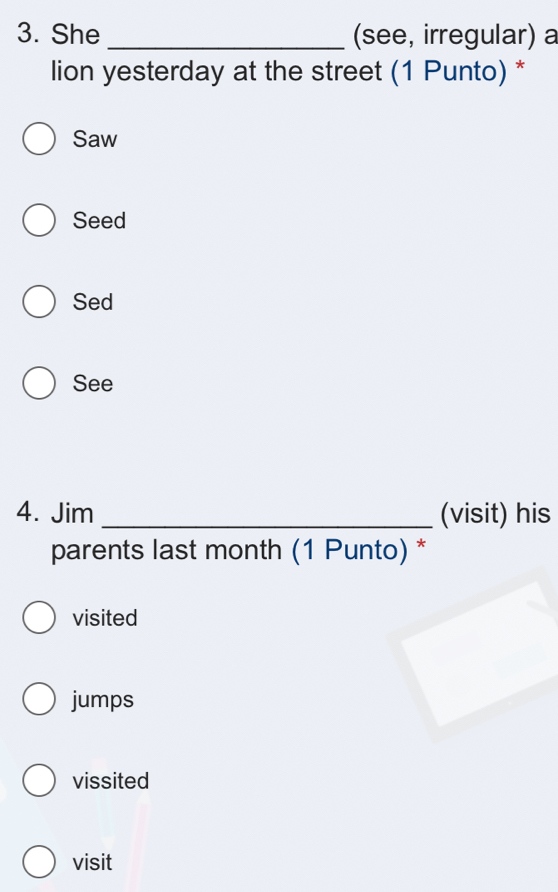The image size is (558, 892).
Task: Pick the "Sed" radio option
Action: coord(39,302)
